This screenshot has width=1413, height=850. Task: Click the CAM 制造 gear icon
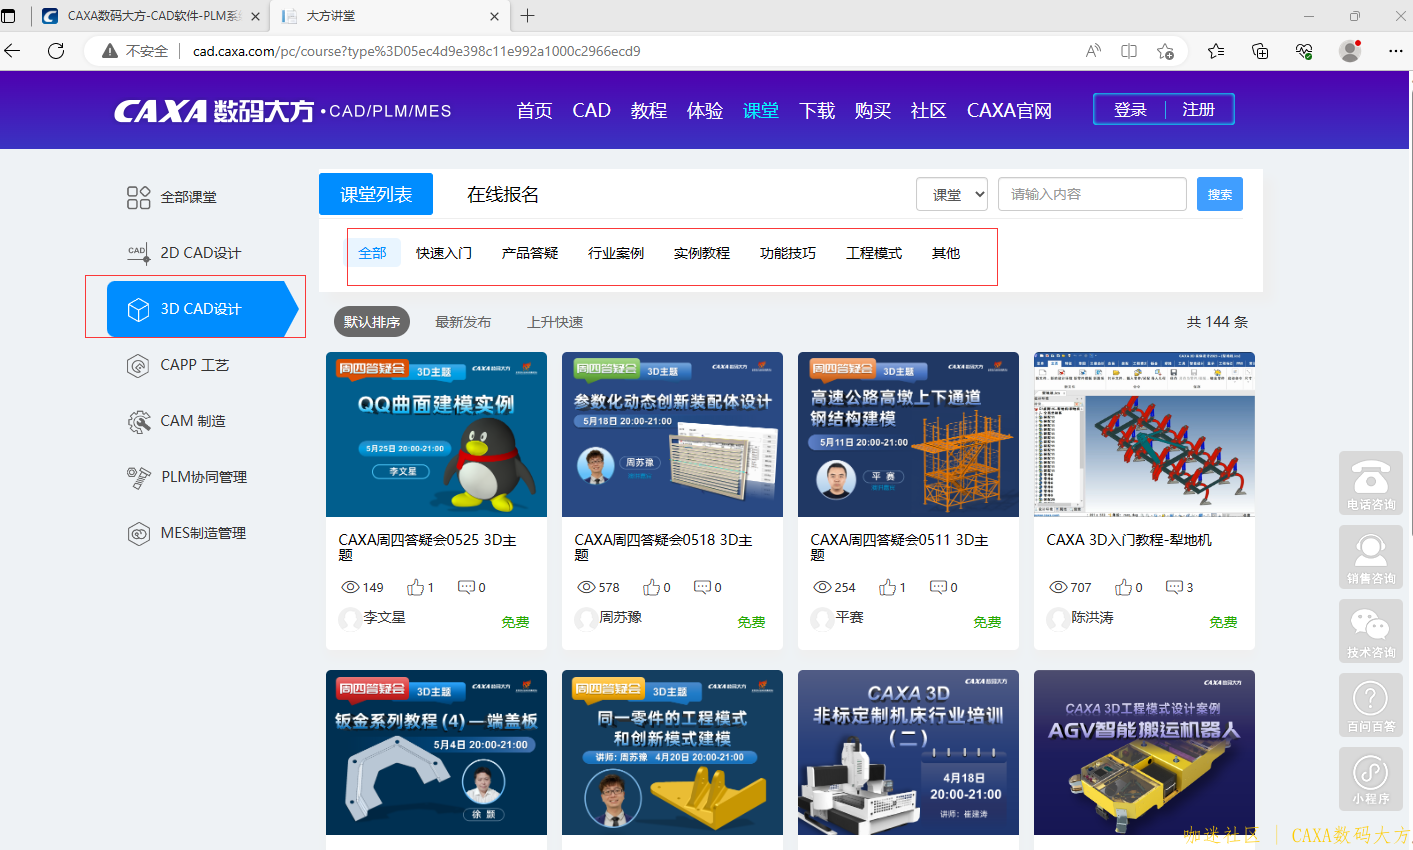(138, 421)
